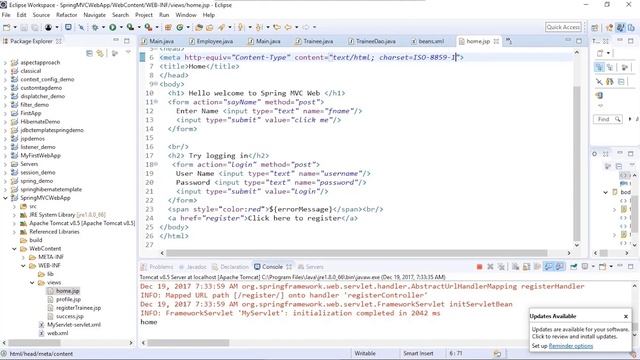The height and width of the screenshot is (360, 640).
Task: Switch to the beans.xml editor tab
Action: pos(427,41)
